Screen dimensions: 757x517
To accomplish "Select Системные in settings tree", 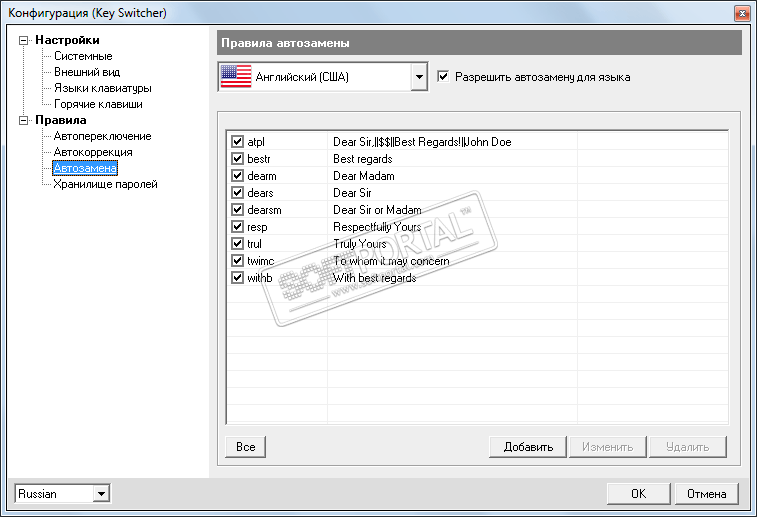I will coord(83,56).
